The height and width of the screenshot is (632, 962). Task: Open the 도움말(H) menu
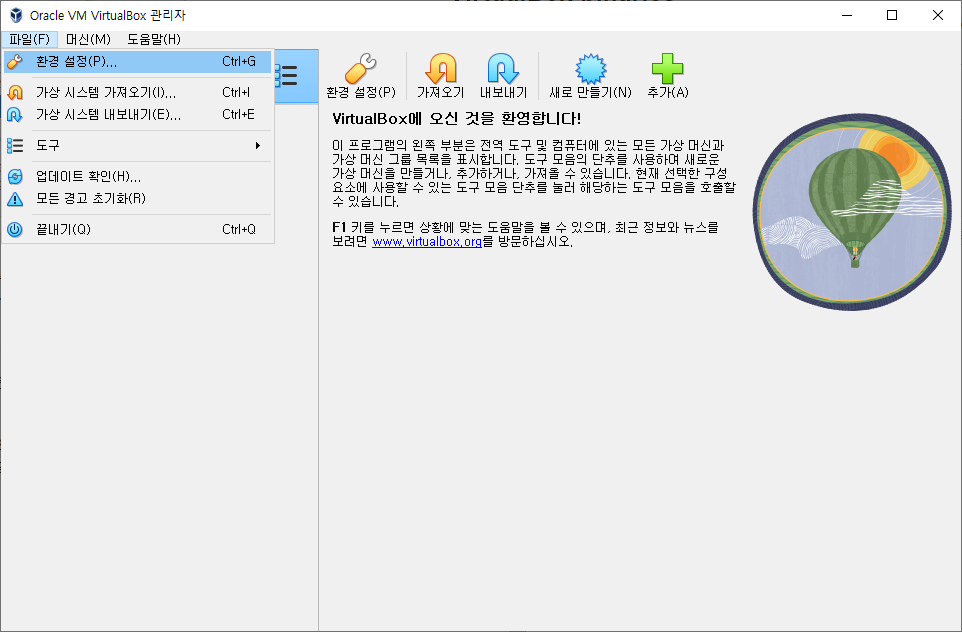click(x=154, y=39)
